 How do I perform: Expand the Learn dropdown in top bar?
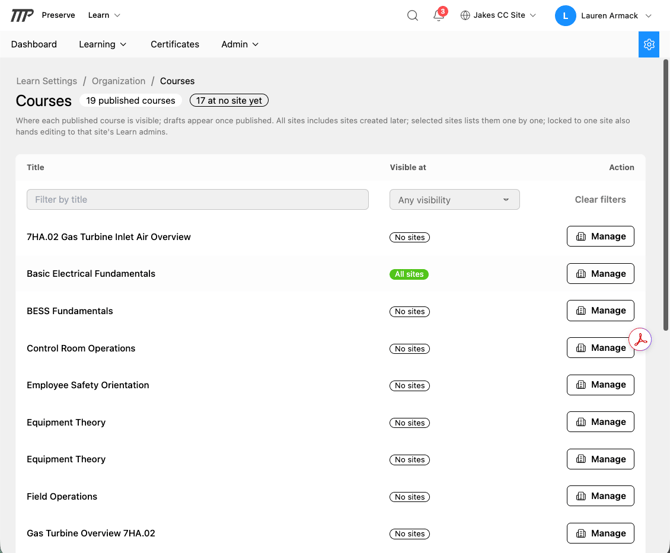(104, 15)
